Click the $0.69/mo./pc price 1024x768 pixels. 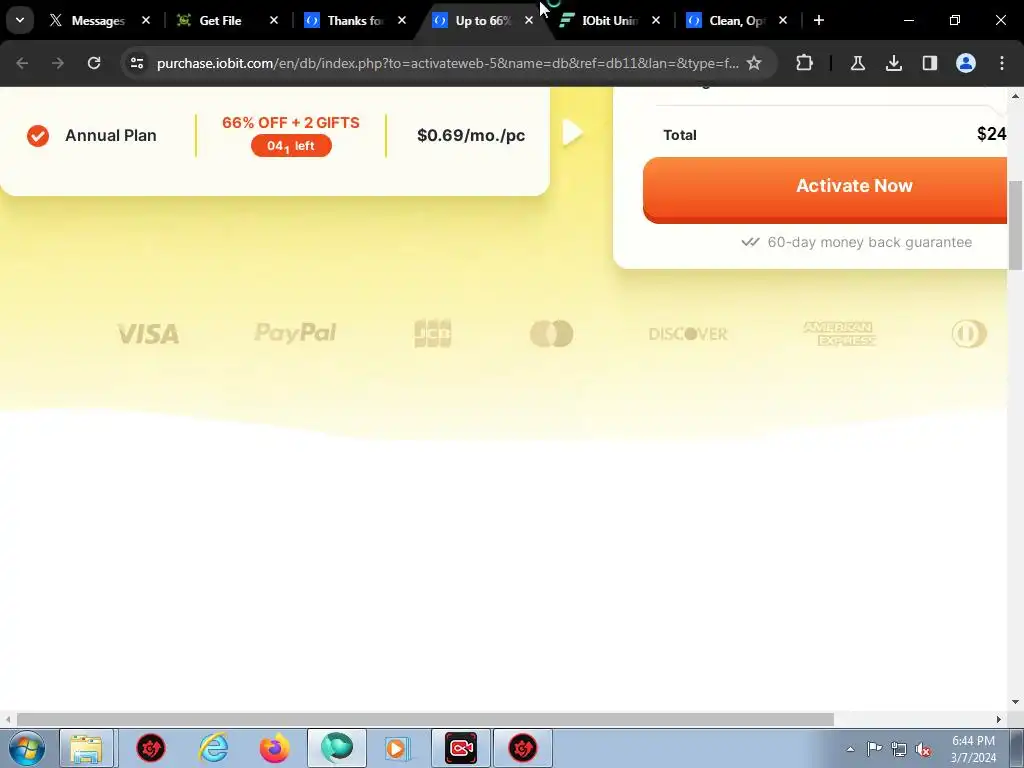(471, 136)
